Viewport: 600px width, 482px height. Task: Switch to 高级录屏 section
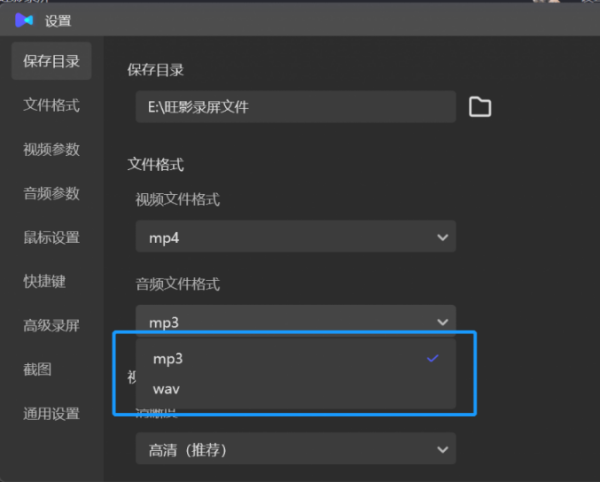tap(51, 326)
